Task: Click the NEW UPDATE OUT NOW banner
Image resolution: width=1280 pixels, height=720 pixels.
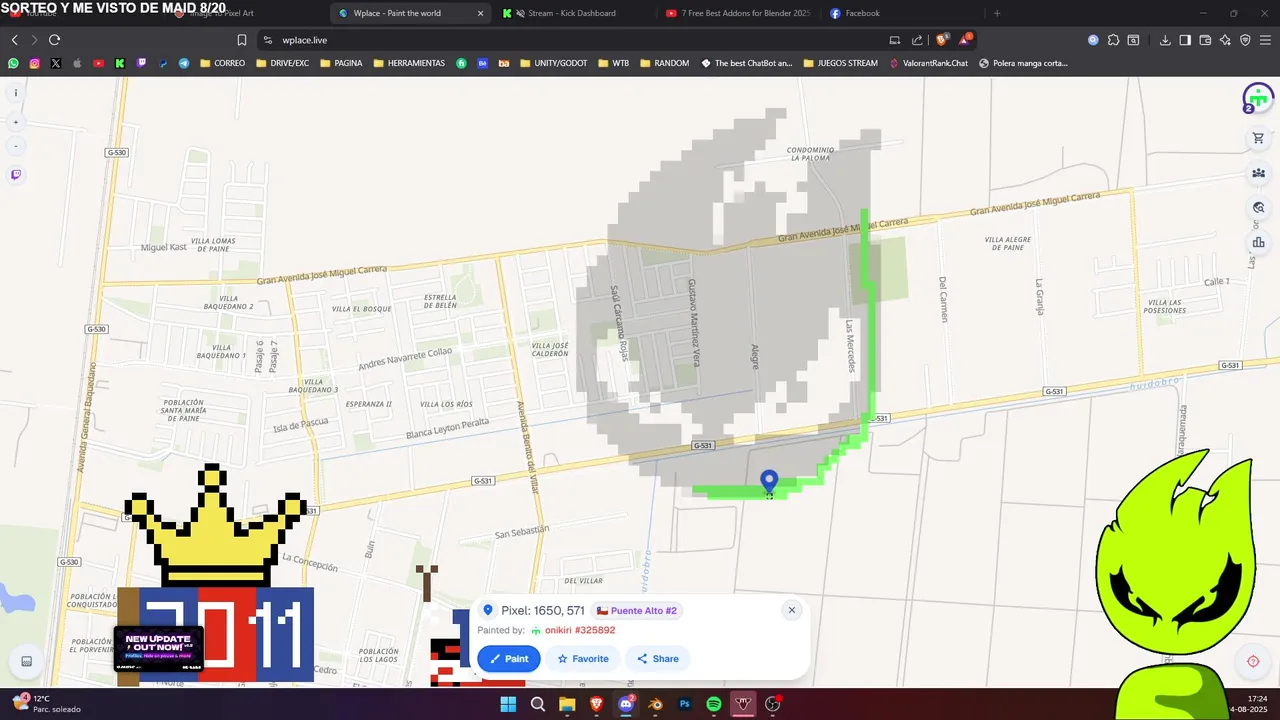Action: tap(158, 648)
